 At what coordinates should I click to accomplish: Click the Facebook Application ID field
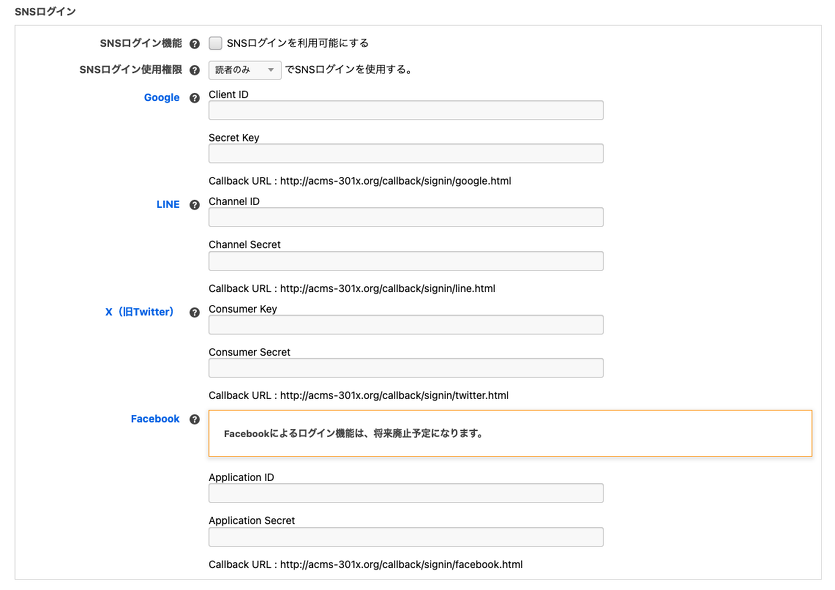[x=404, y=492]
